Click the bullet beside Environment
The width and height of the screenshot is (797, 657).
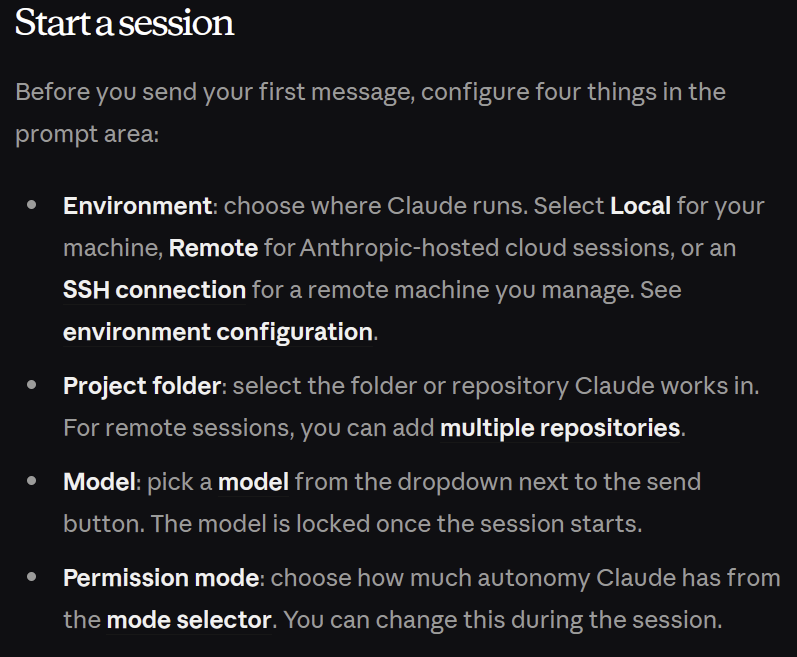[x=33, y=205]
